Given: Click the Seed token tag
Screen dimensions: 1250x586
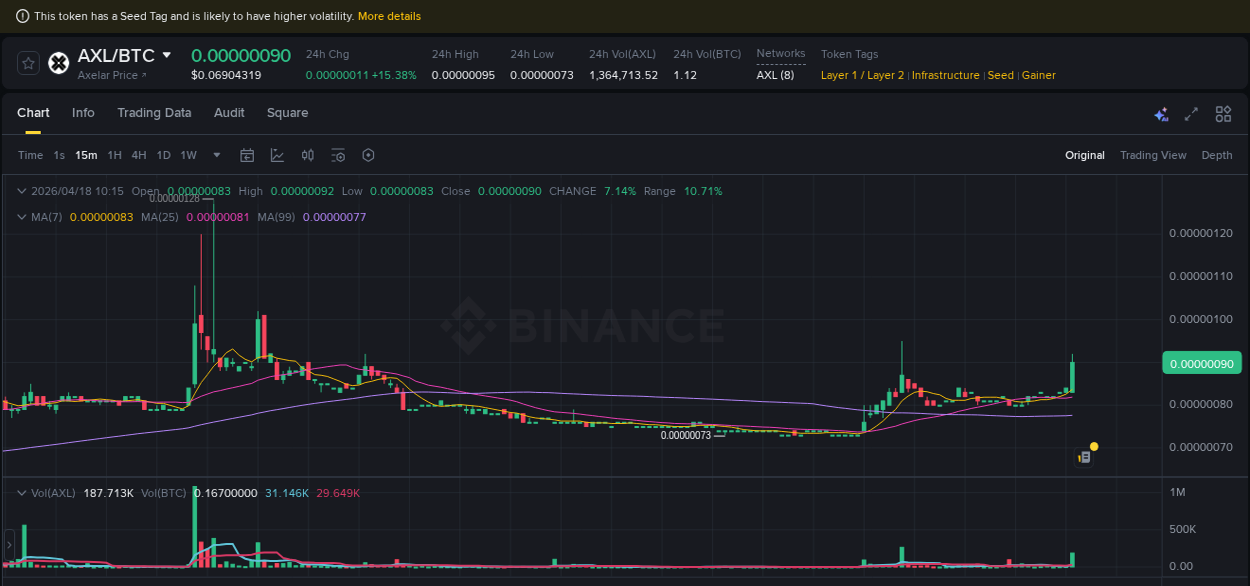Looking at the screenshot, I should [1001, 75].
